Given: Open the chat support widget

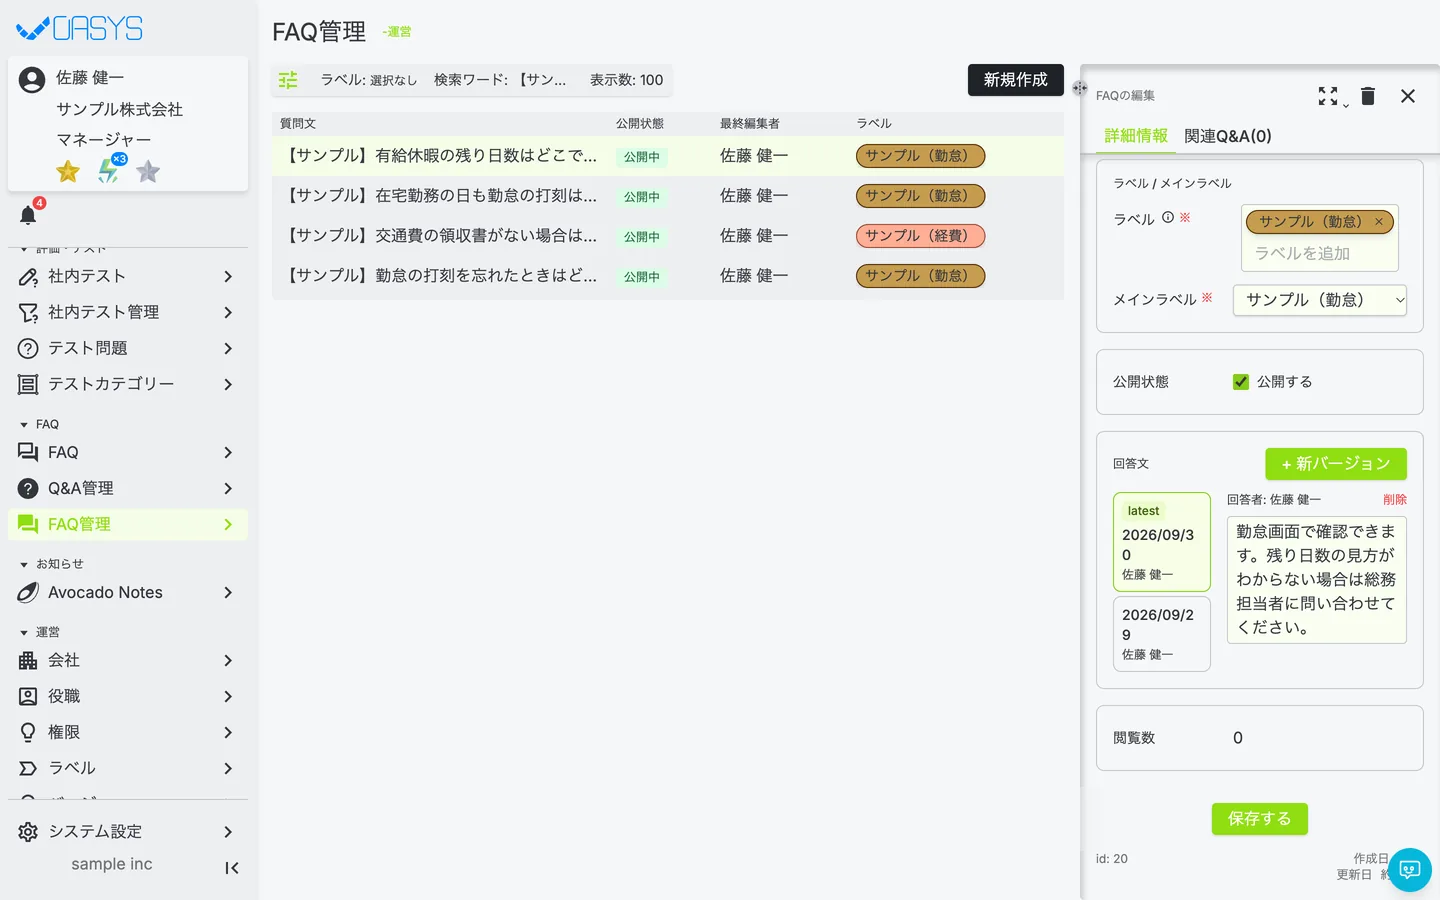Looking at the screenshot, I should [x=1410, y=870].
